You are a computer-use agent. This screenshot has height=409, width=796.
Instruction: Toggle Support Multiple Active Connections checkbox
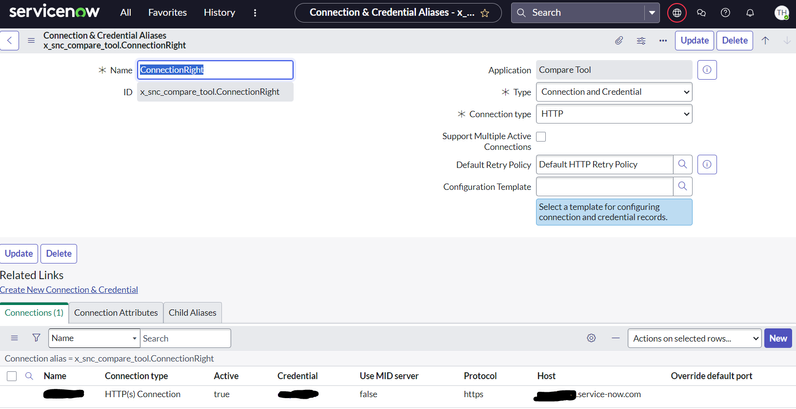point(541,137)
